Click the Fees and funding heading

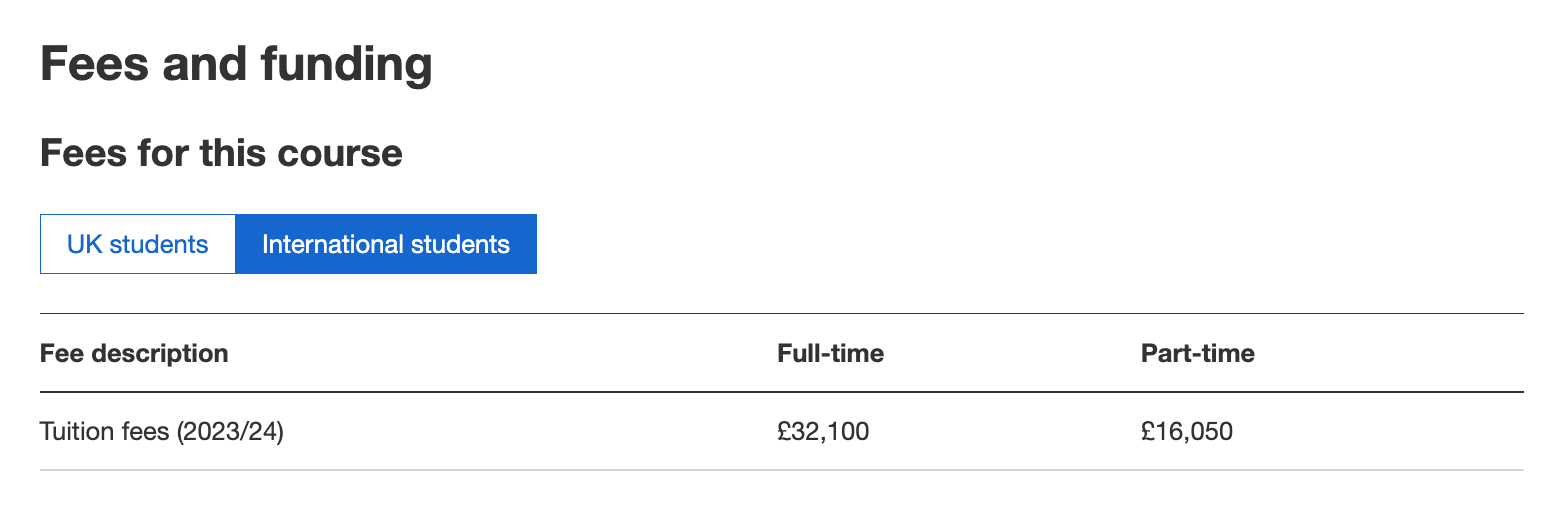pyautogui.click(x=236, y=65)
